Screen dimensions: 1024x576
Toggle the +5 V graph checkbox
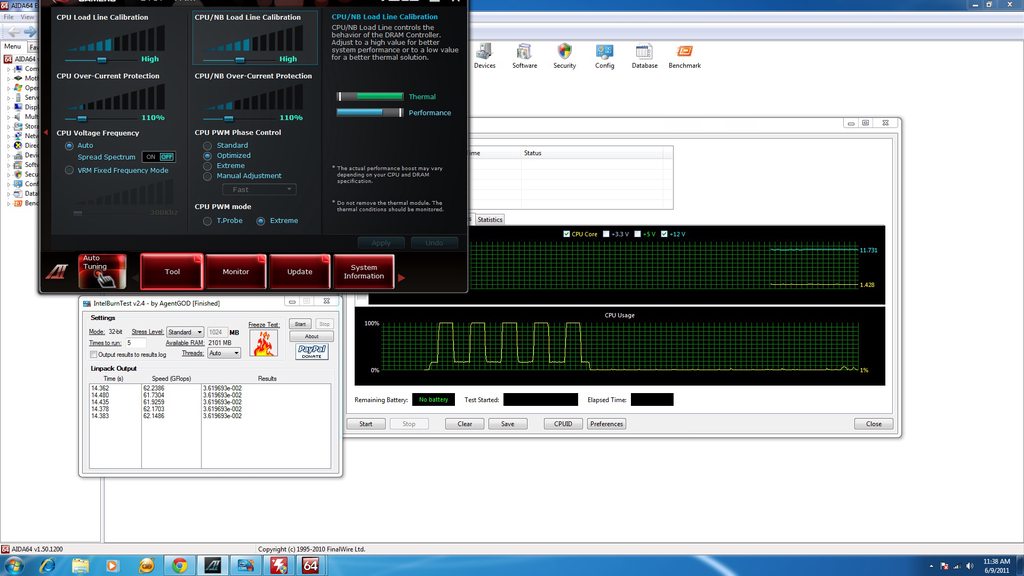point(637,234)
